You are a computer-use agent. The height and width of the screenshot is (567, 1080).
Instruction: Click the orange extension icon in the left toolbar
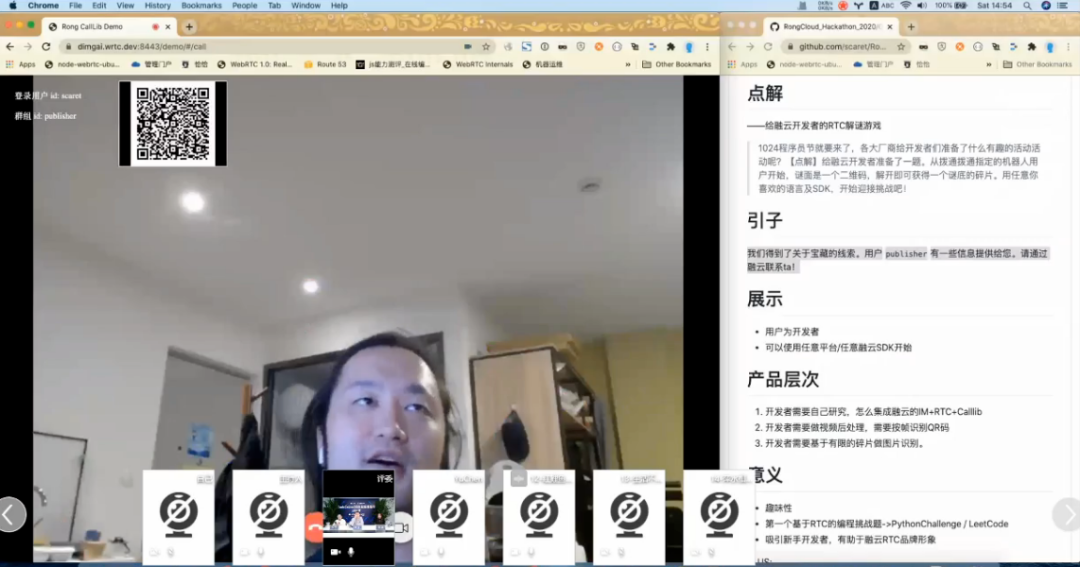599,47
